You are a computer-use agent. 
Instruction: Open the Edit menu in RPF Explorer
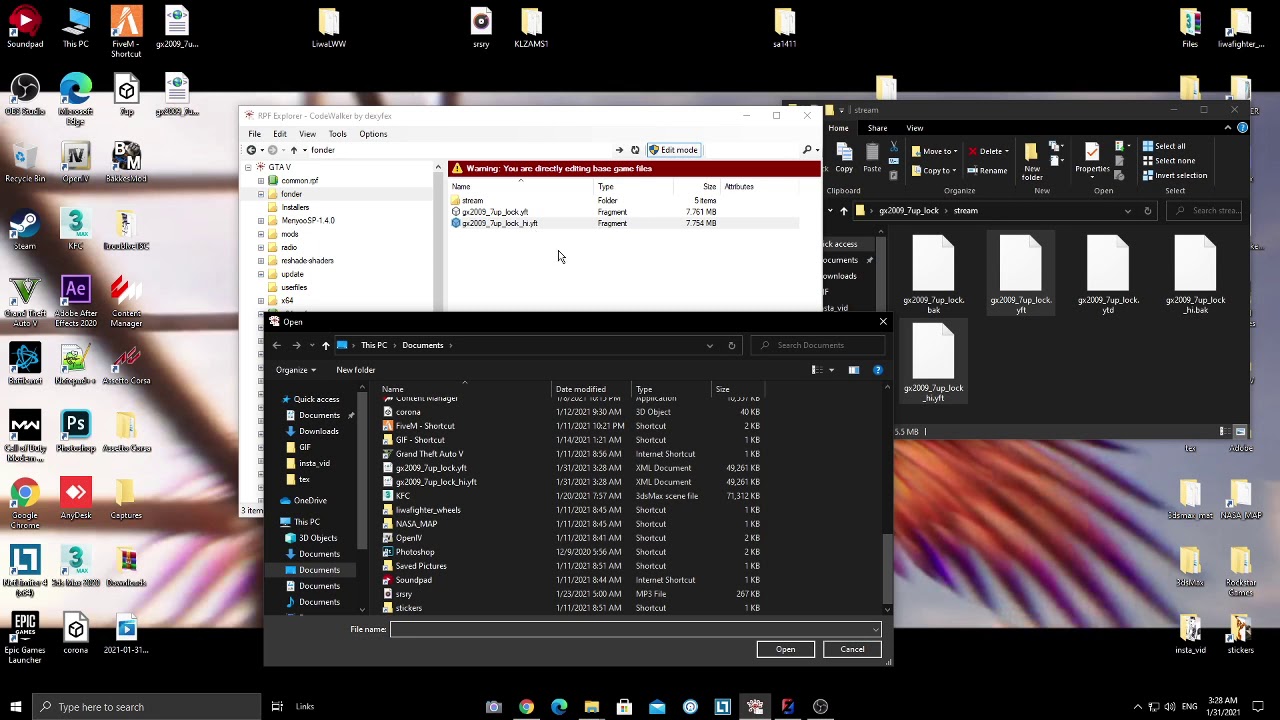(280, 134)
